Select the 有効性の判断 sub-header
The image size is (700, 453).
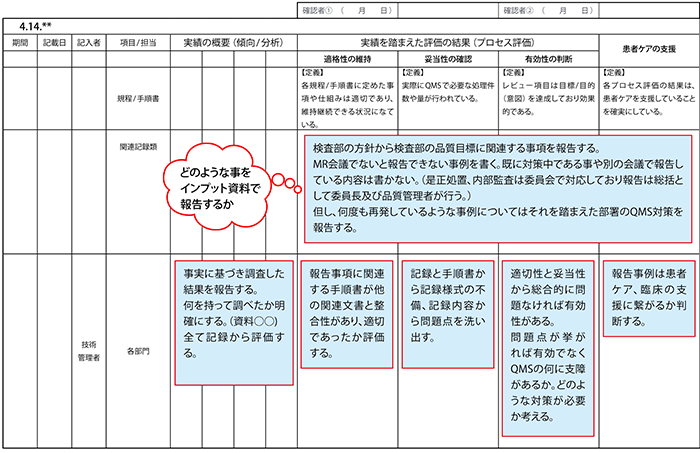[x=547, y=59]
